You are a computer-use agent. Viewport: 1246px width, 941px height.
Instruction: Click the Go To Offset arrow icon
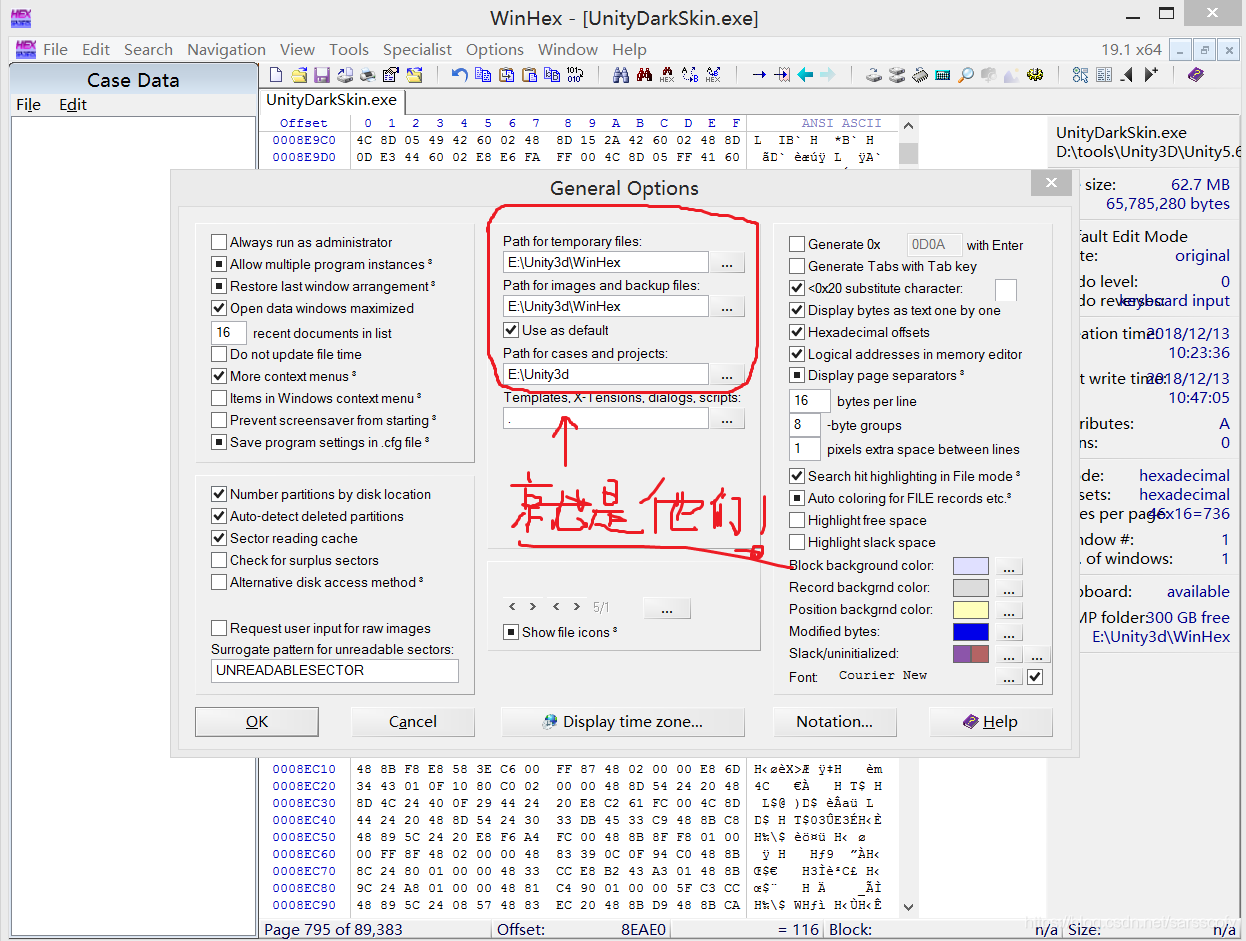[x=759, y=75]
